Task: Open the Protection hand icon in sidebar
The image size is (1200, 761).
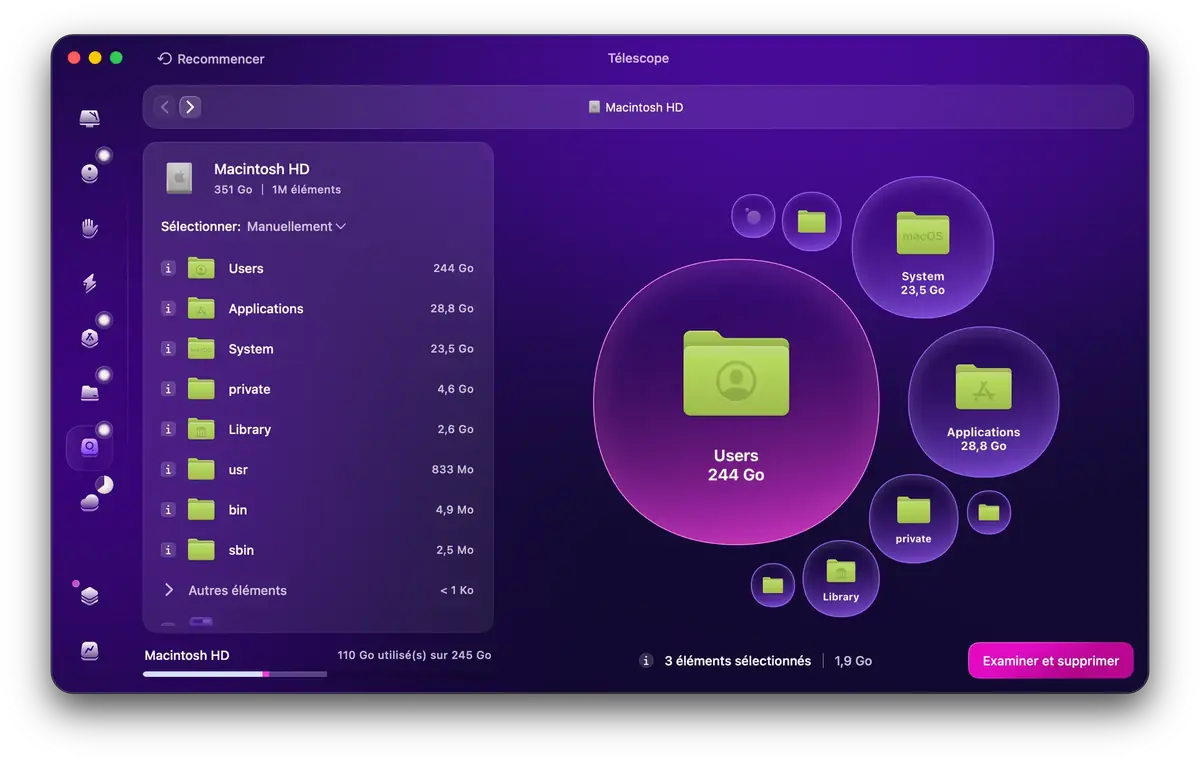Action: pos(90,228)
